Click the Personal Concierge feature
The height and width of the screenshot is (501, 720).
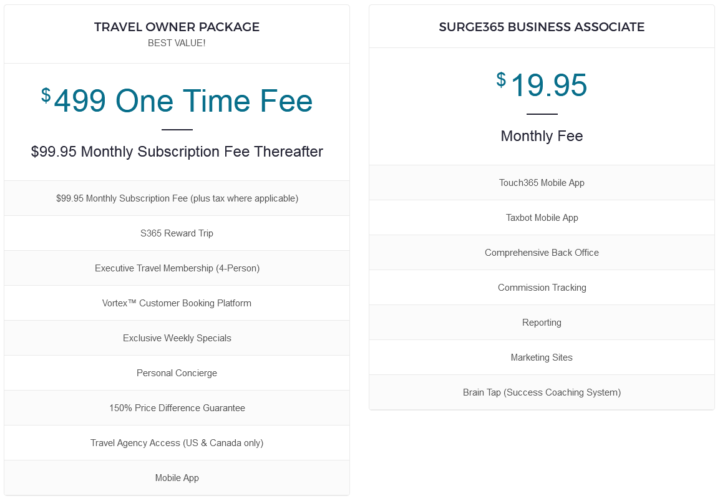click(x=177, y=373)
